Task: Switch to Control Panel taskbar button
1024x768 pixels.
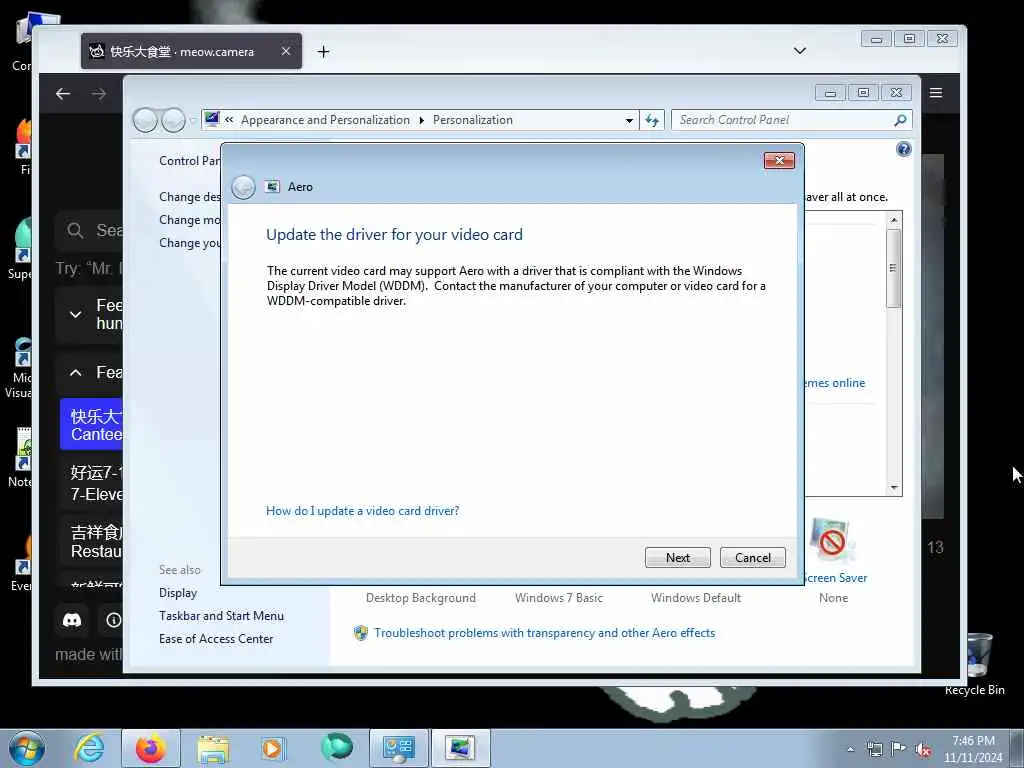Action: click(x=398, y=748)
